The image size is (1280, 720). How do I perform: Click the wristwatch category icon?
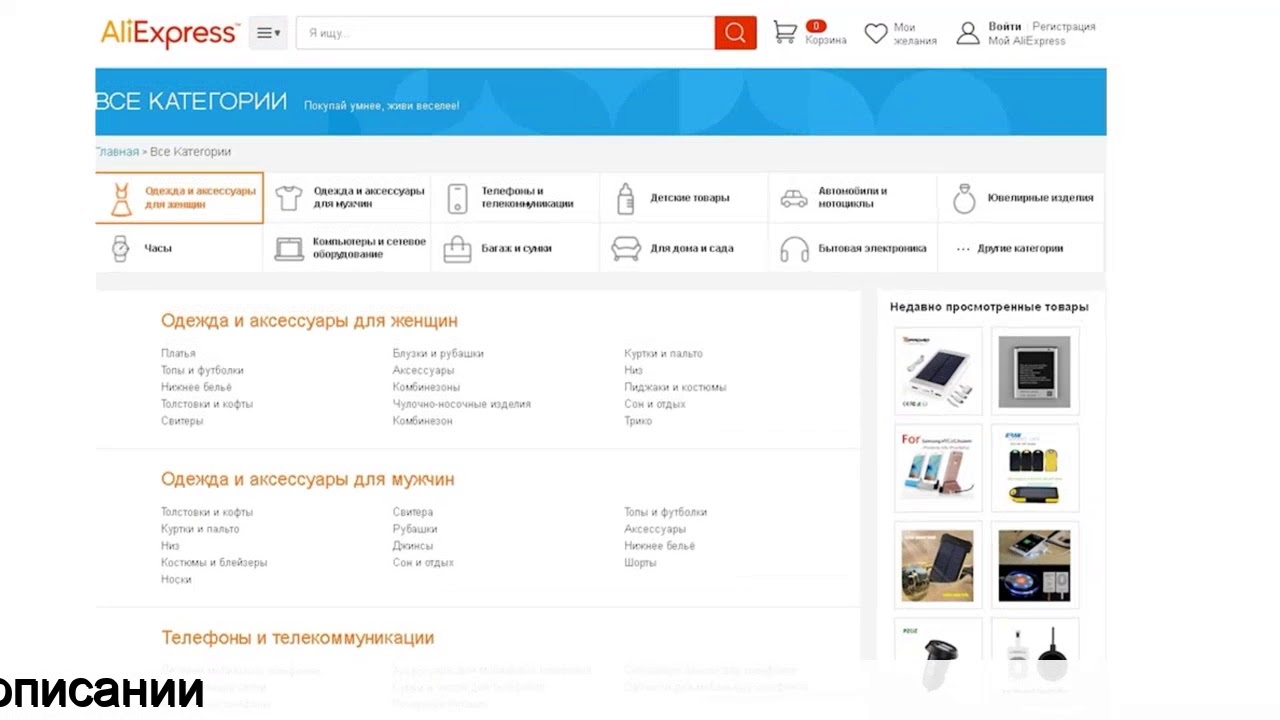point(121,248)
